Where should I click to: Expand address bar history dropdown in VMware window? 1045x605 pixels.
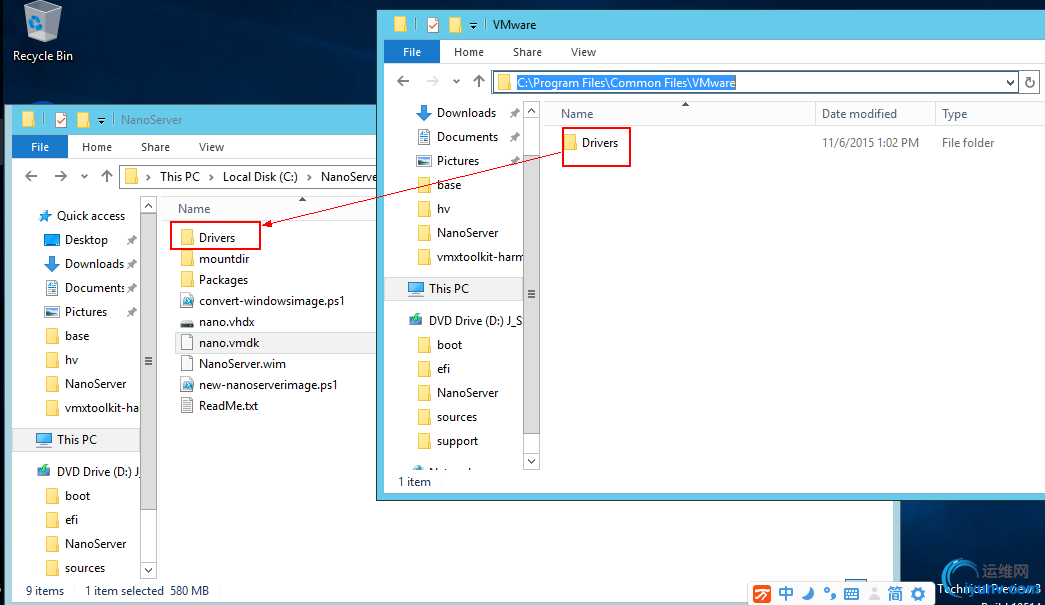[x=1010, y=83]
